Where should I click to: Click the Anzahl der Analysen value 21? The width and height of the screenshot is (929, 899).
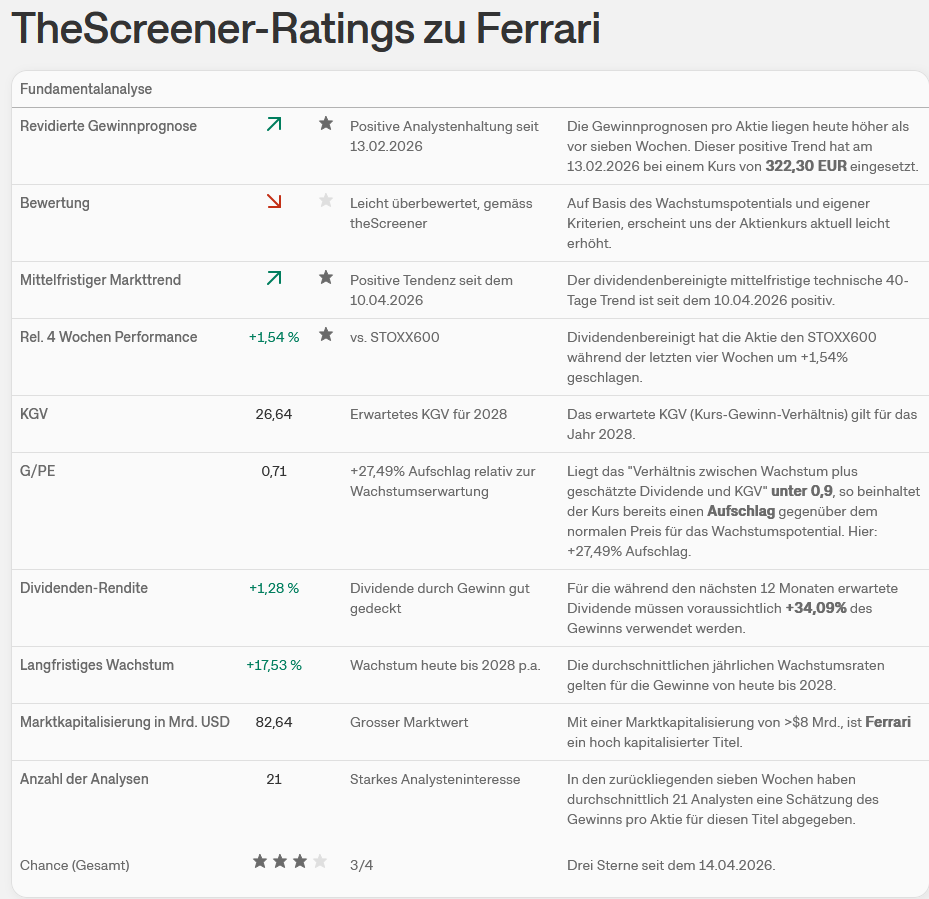pos(274,779)
